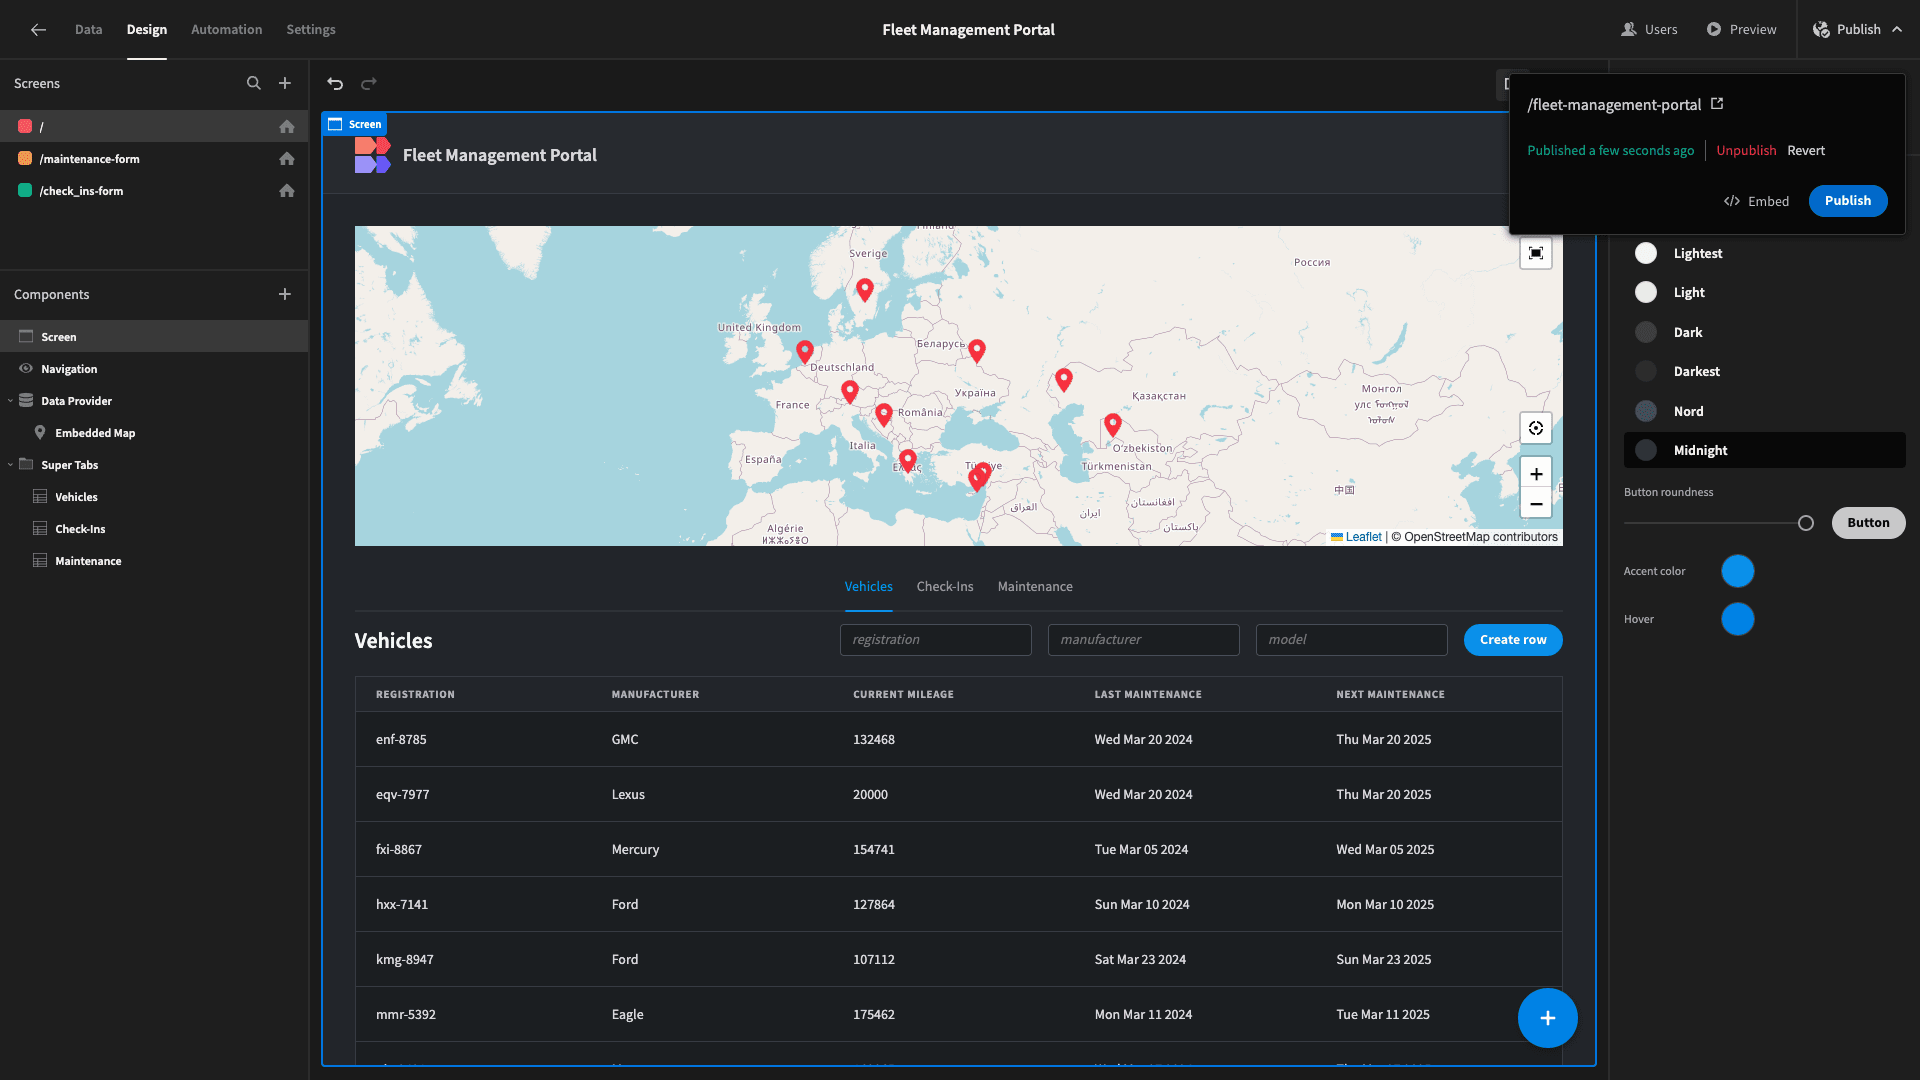
Task: Click the back arrow in the top bar
Action: [38, 30]
